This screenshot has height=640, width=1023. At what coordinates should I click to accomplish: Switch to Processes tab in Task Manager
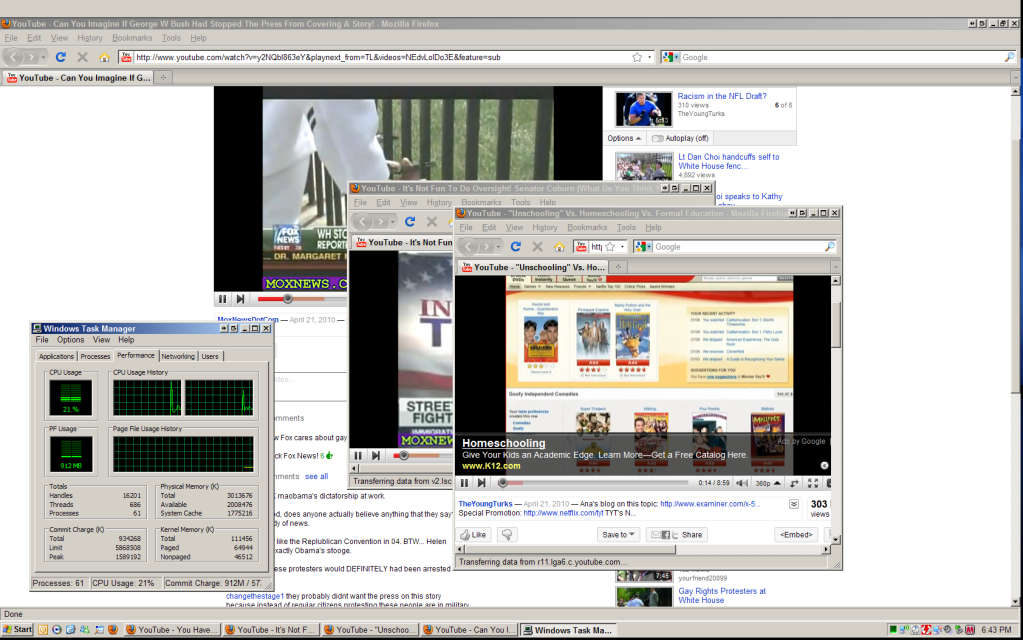pos(95,356)
